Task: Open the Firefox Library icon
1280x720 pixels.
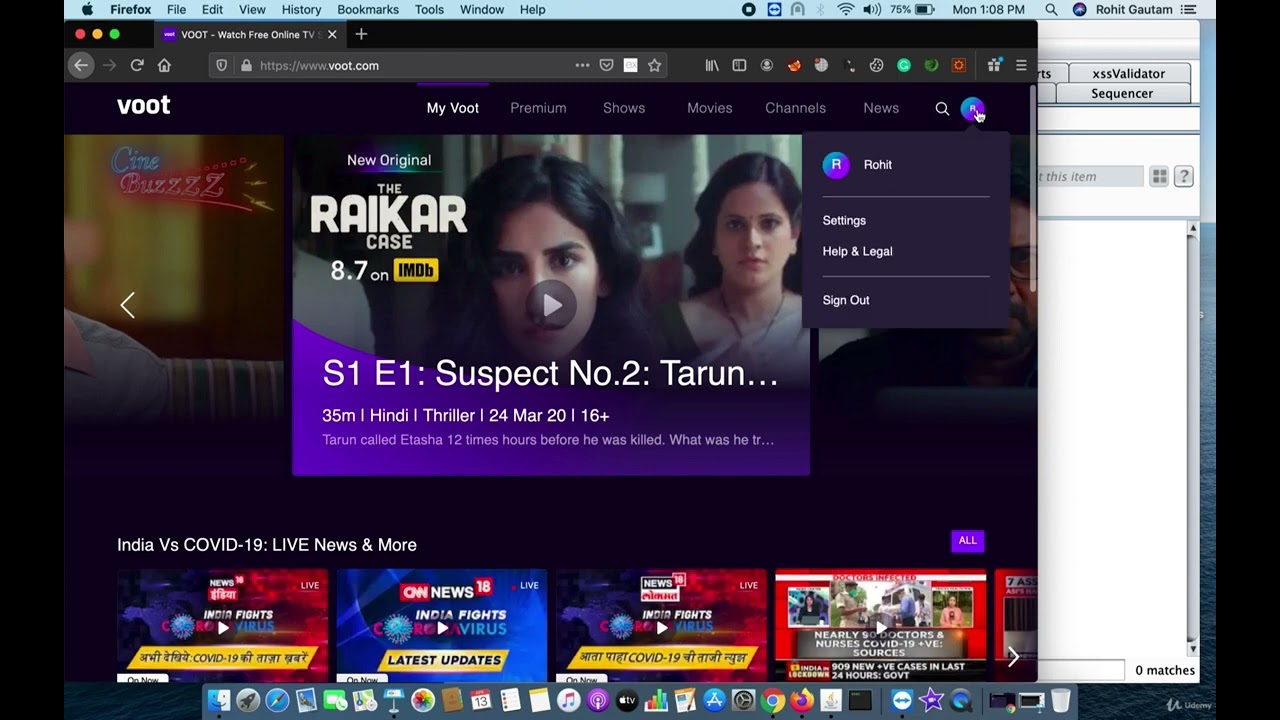Action: (712, 65)
